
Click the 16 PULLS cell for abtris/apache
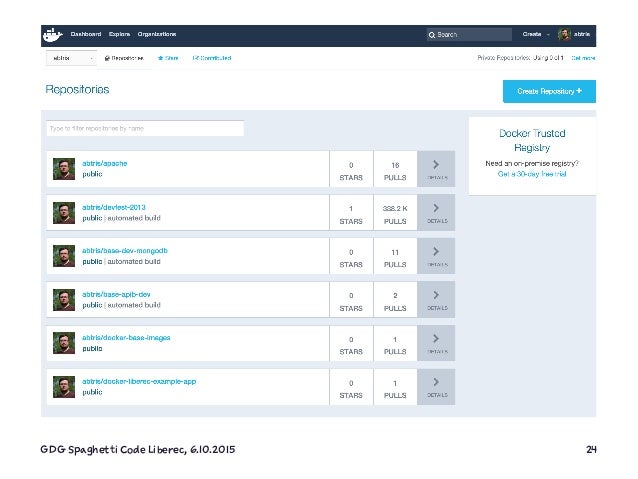pyautogui.click(x=395, y=169)
